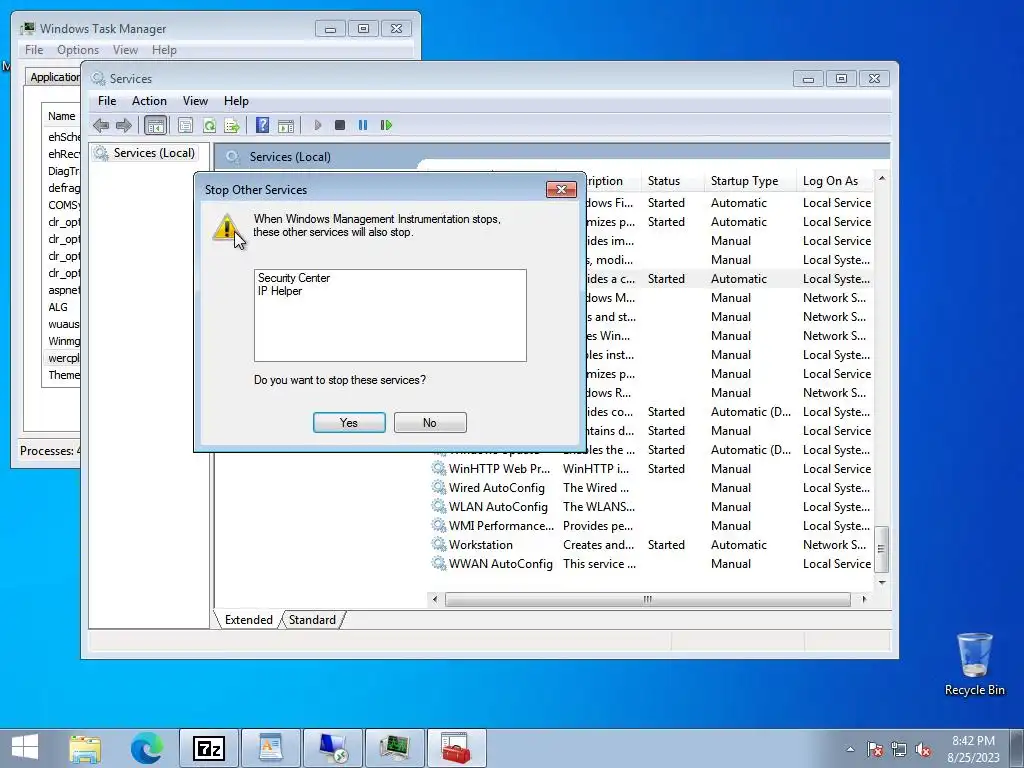The width and height of the screenshot is (1024, 768).
Task: Select the Wired AutoConfig service name
Action: (x=496, y=488)
